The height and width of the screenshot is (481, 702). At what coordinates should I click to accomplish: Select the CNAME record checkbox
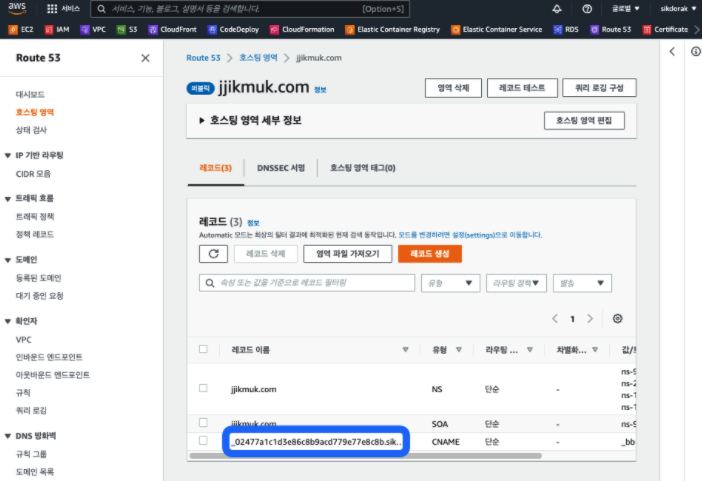(x=203, y=440)
